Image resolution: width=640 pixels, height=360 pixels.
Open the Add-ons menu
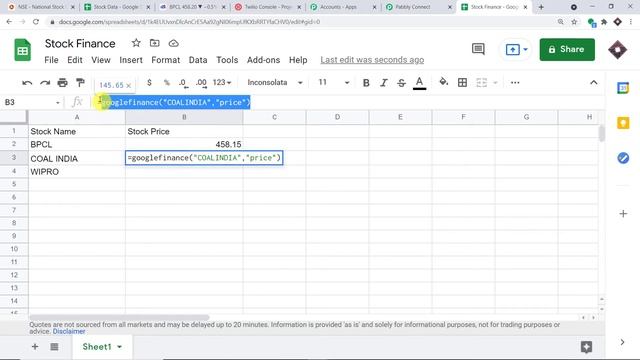(x=263, y=60)
